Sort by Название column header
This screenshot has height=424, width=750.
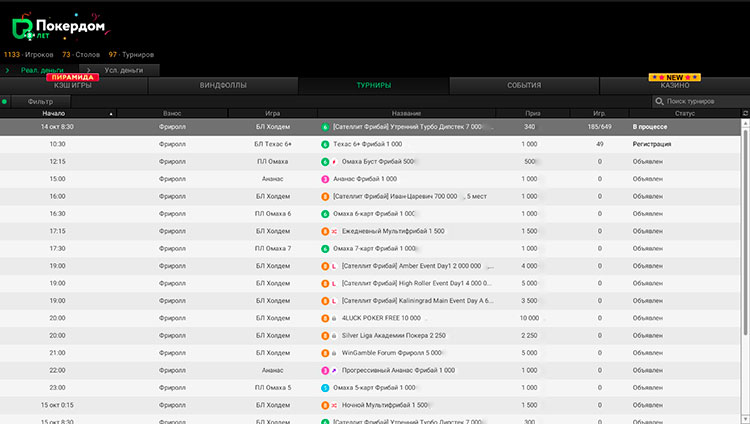click(406, 113)
